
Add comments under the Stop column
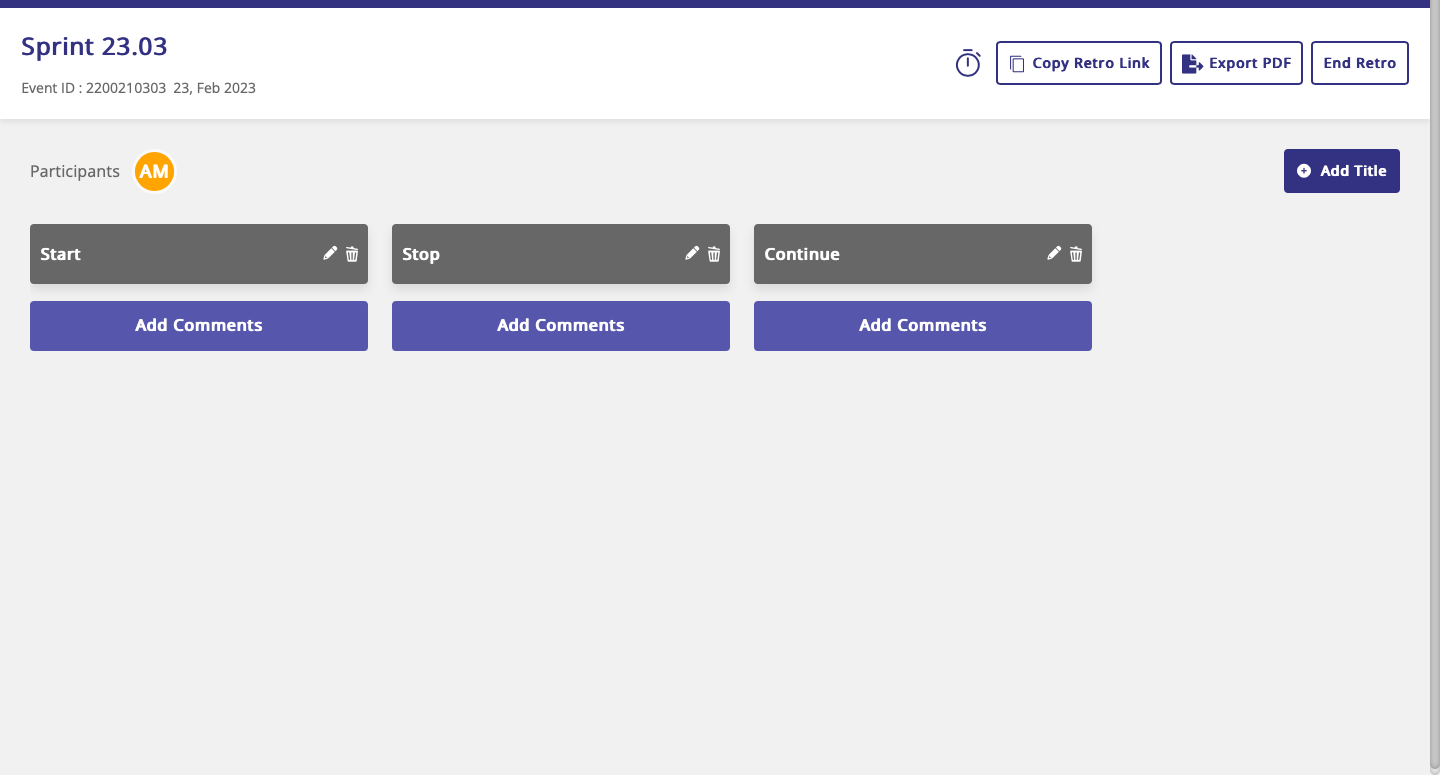(561, 326)
